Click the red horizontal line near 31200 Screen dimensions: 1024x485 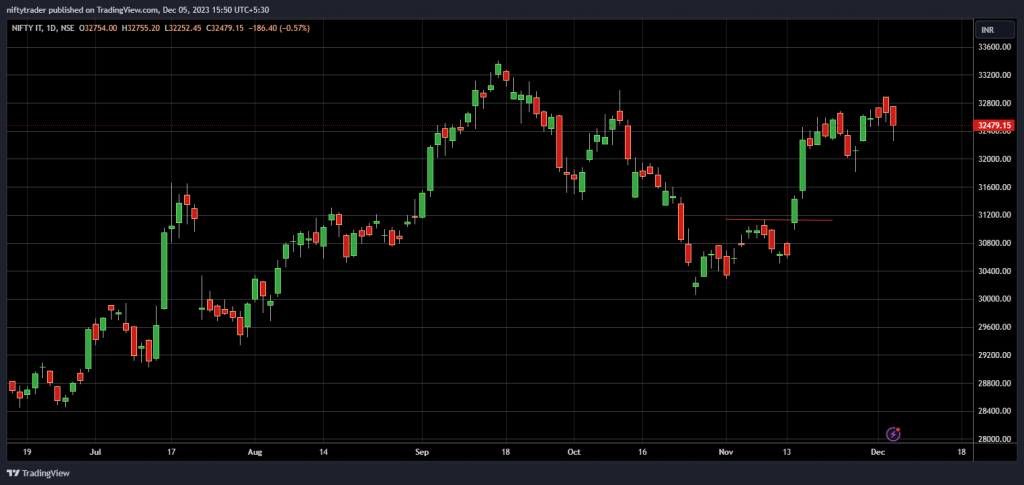coord(778,219)
